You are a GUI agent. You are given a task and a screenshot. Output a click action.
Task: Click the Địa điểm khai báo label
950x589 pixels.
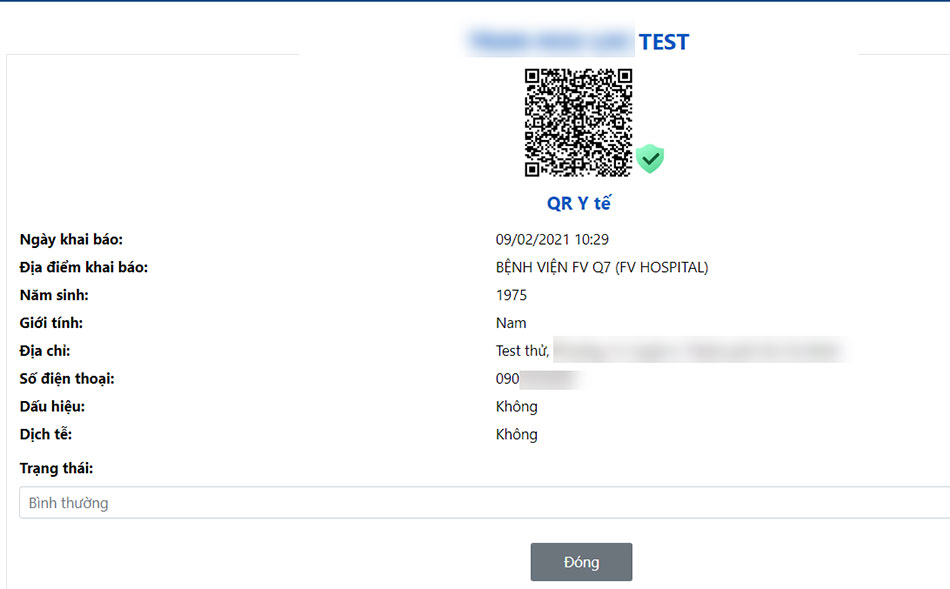84,267
